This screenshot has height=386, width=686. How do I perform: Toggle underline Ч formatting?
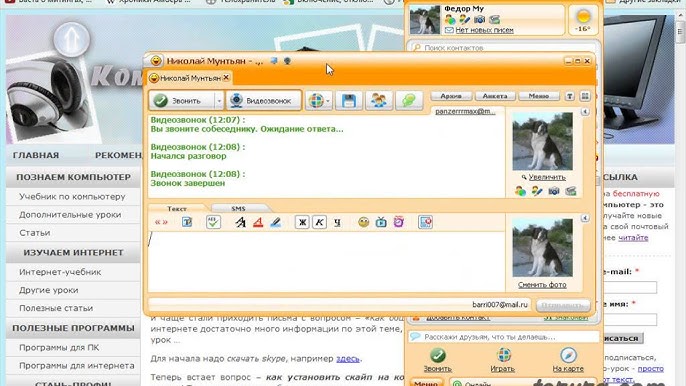point(337,222)
